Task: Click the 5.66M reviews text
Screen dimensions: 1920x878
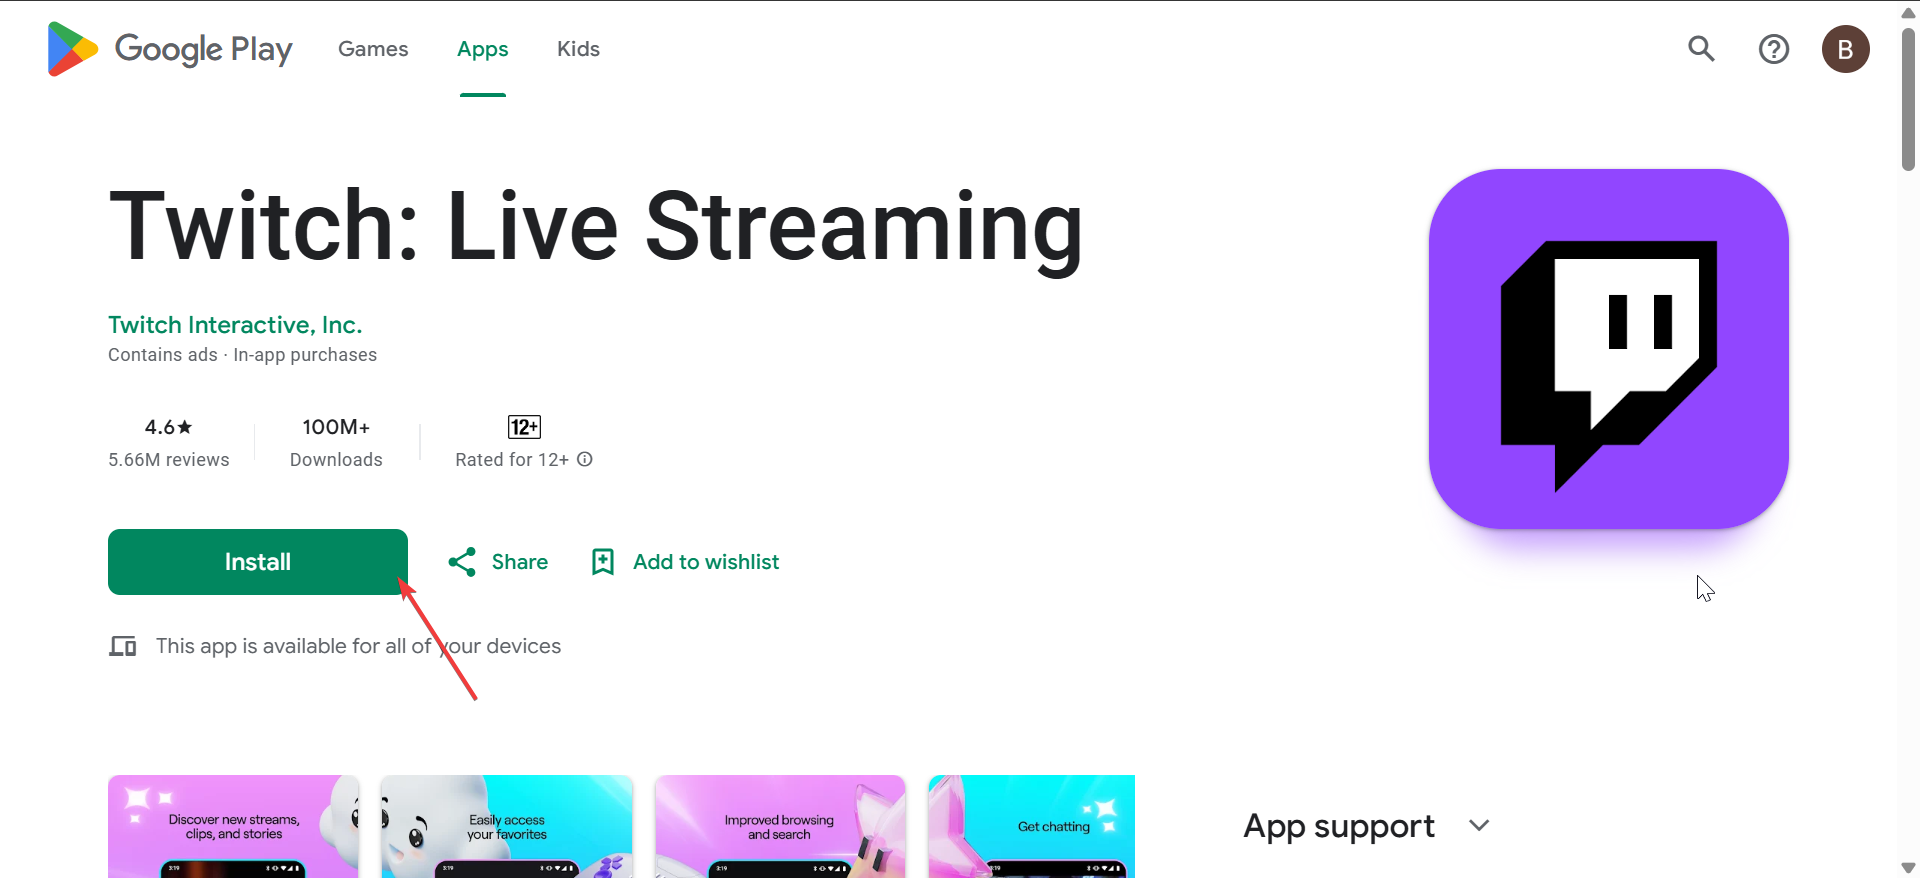Action: pos(169,459)
